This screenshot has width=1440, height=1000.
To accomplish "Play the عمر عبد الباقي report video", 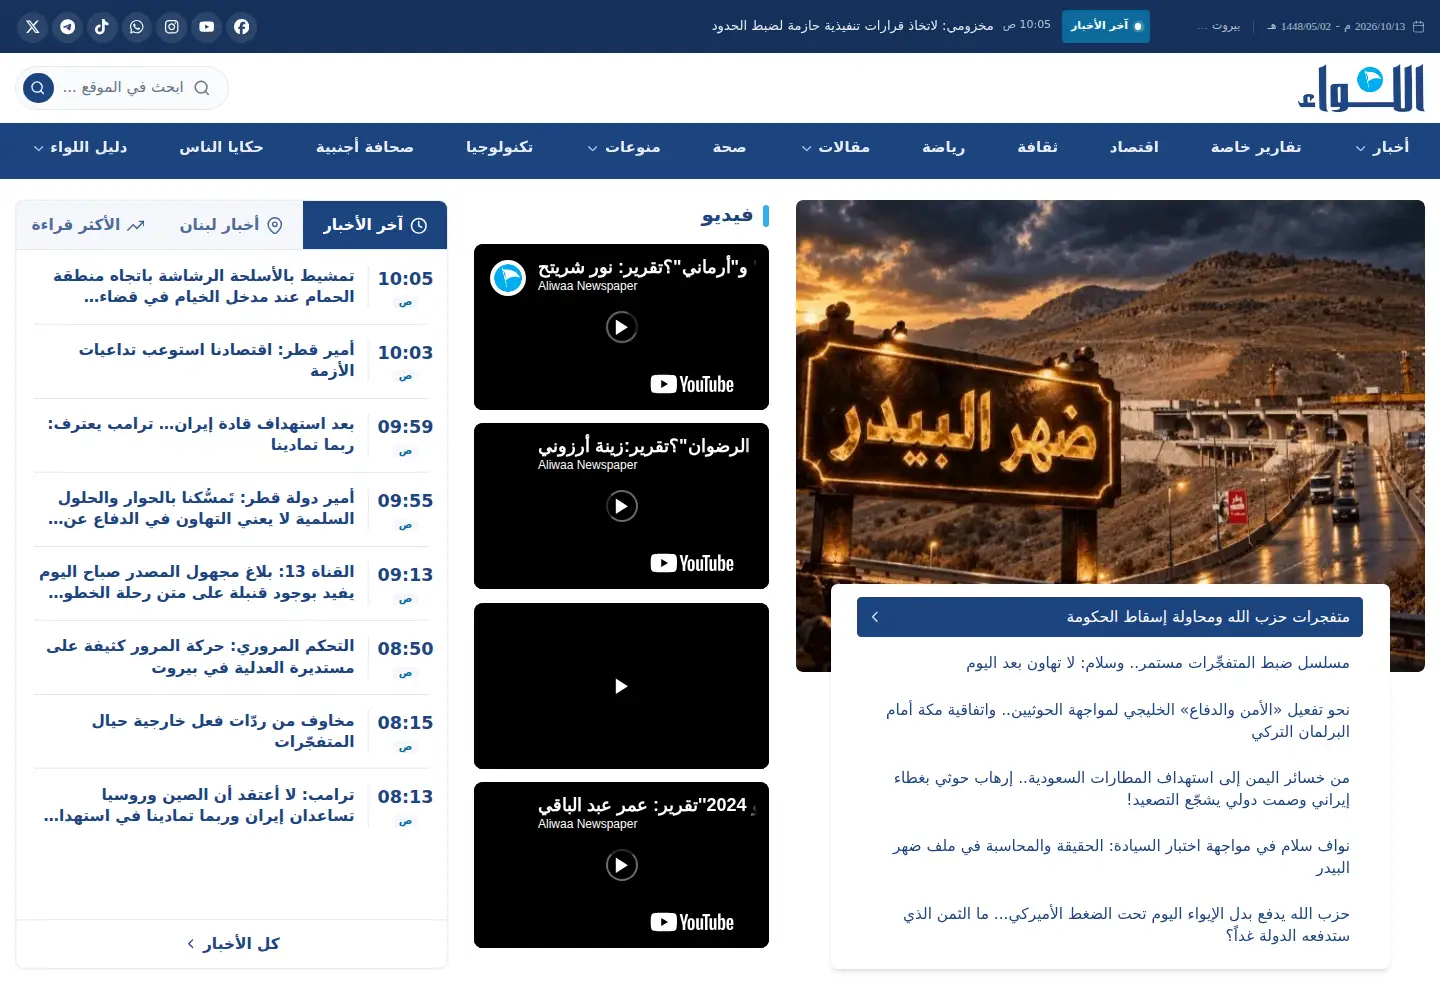I will click(621, 865).
